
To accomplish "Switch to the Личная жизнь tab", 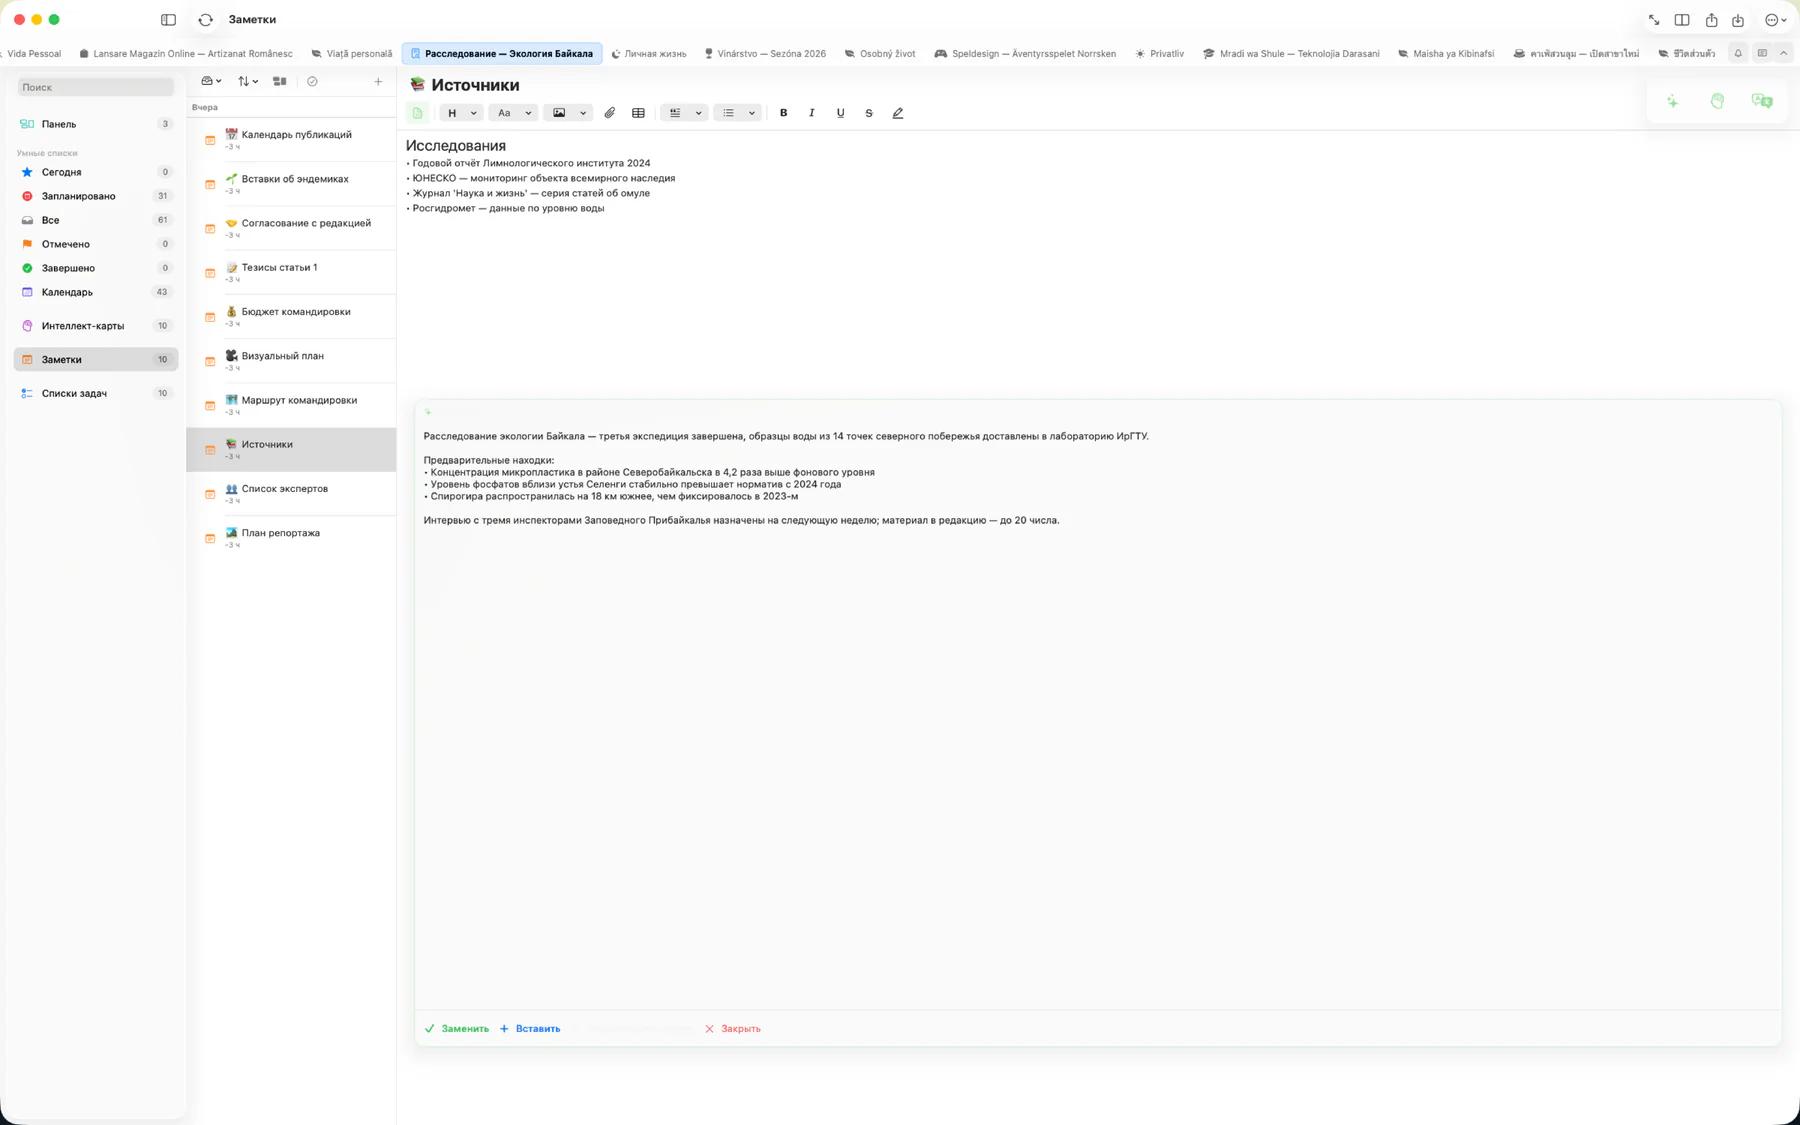I will tap(648, 54).
